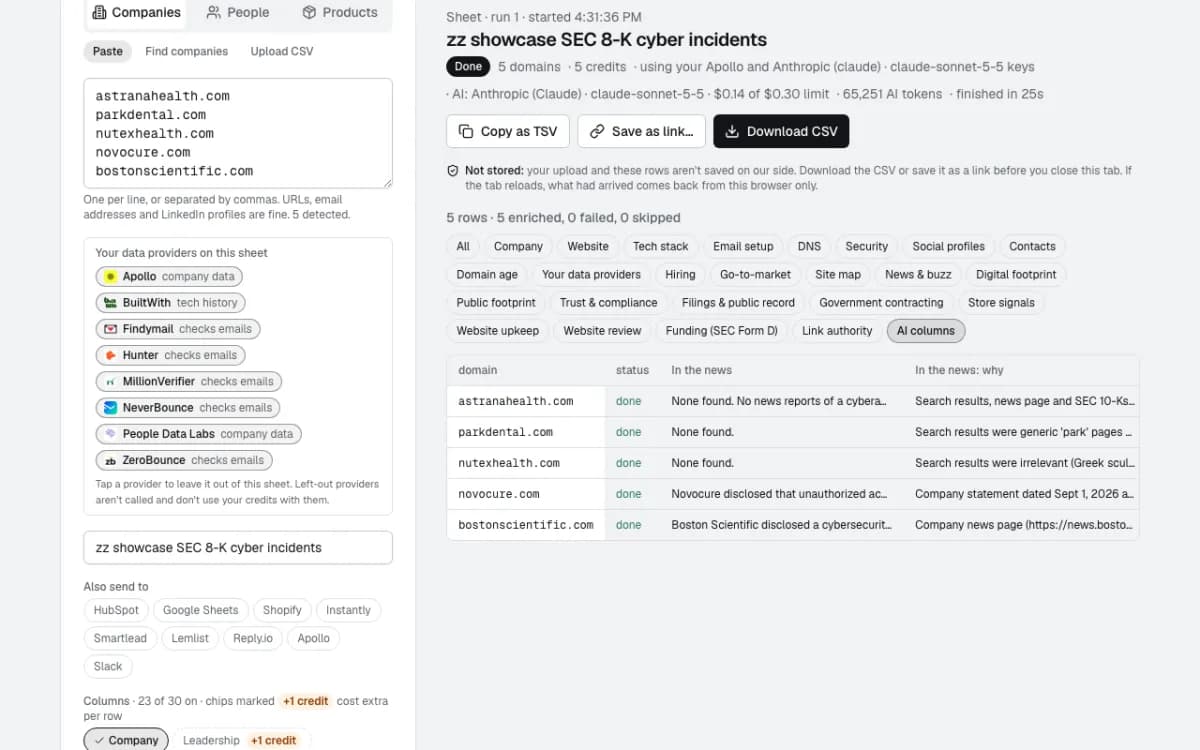Click Shopify under Also send to
1200x750 pixels.
coord(282,610)
